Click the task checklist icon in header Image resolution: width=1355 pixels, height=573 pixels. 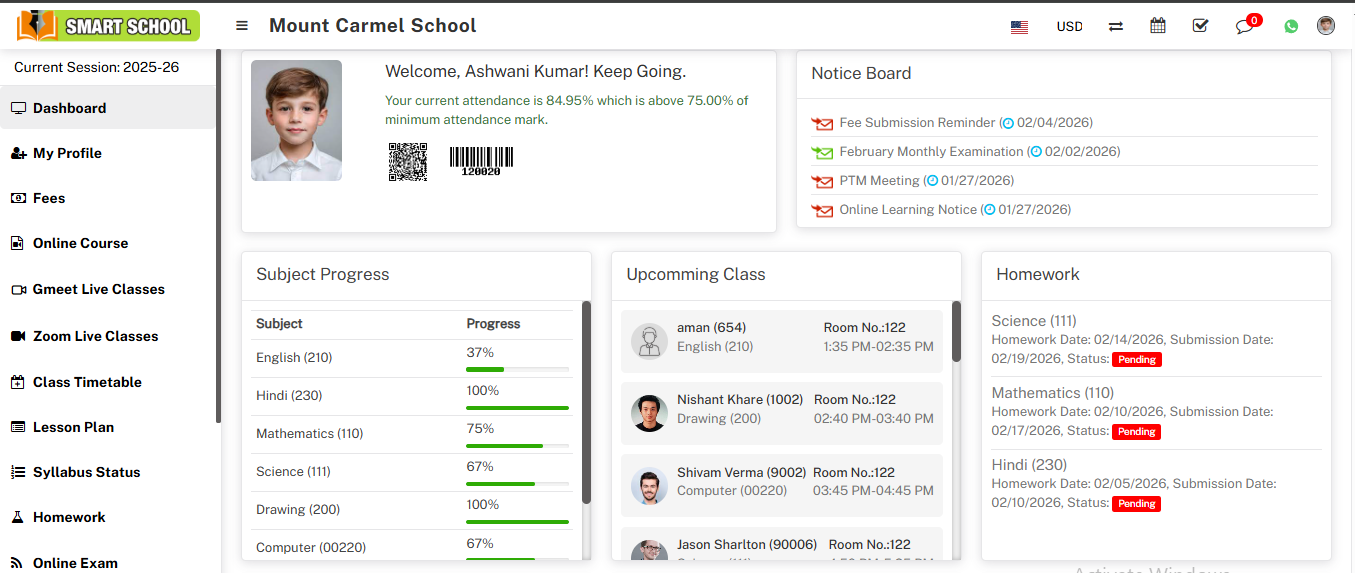pyautogui.click(x=1200, y=26)
